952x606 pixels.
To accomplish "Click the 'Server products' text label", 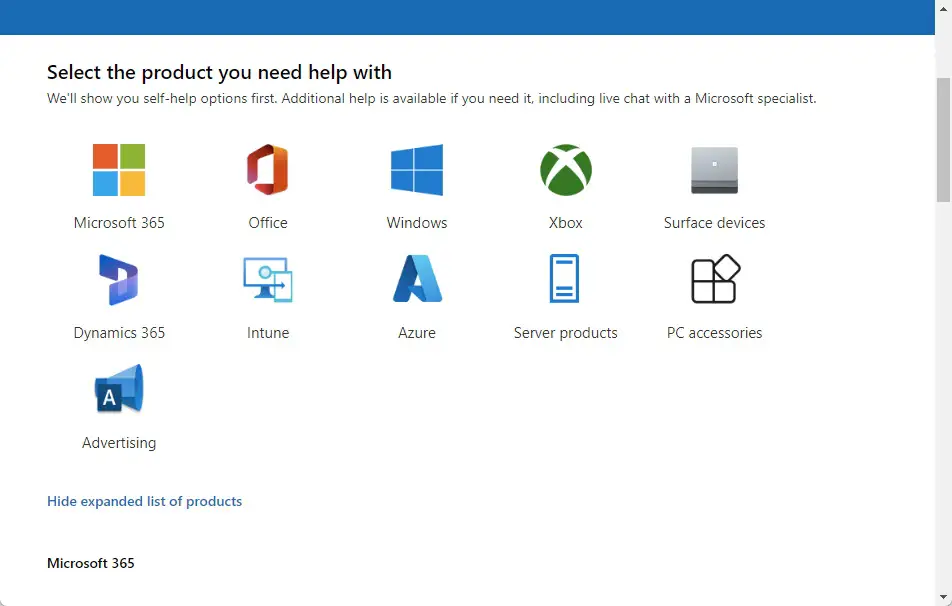I will pos(566,333).
